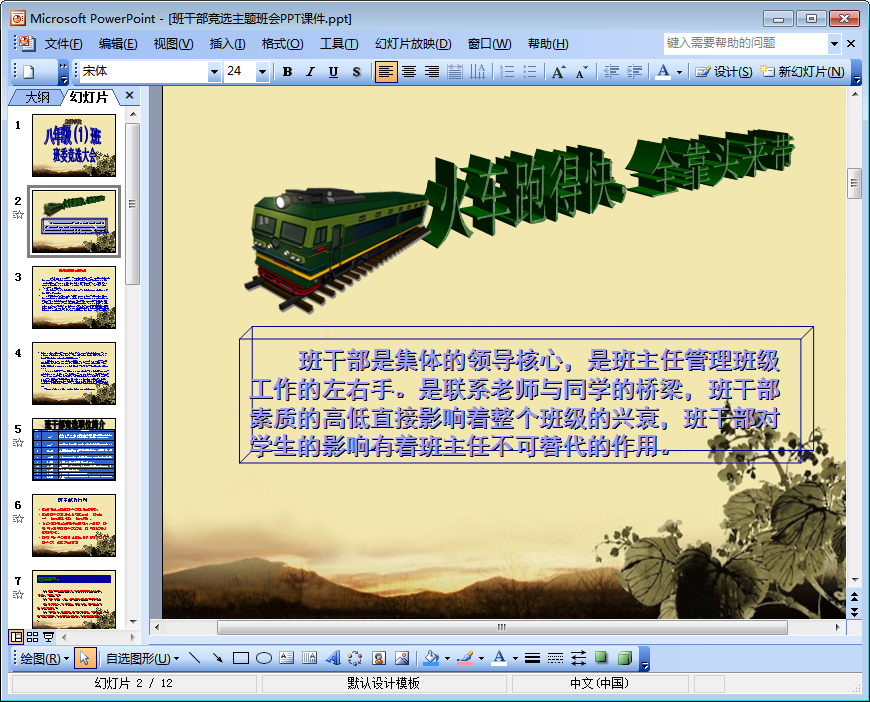The width and height of the screenshot is (870, 702).
Task: Apply font color from formatting toolbar
Action: (663, 72)
